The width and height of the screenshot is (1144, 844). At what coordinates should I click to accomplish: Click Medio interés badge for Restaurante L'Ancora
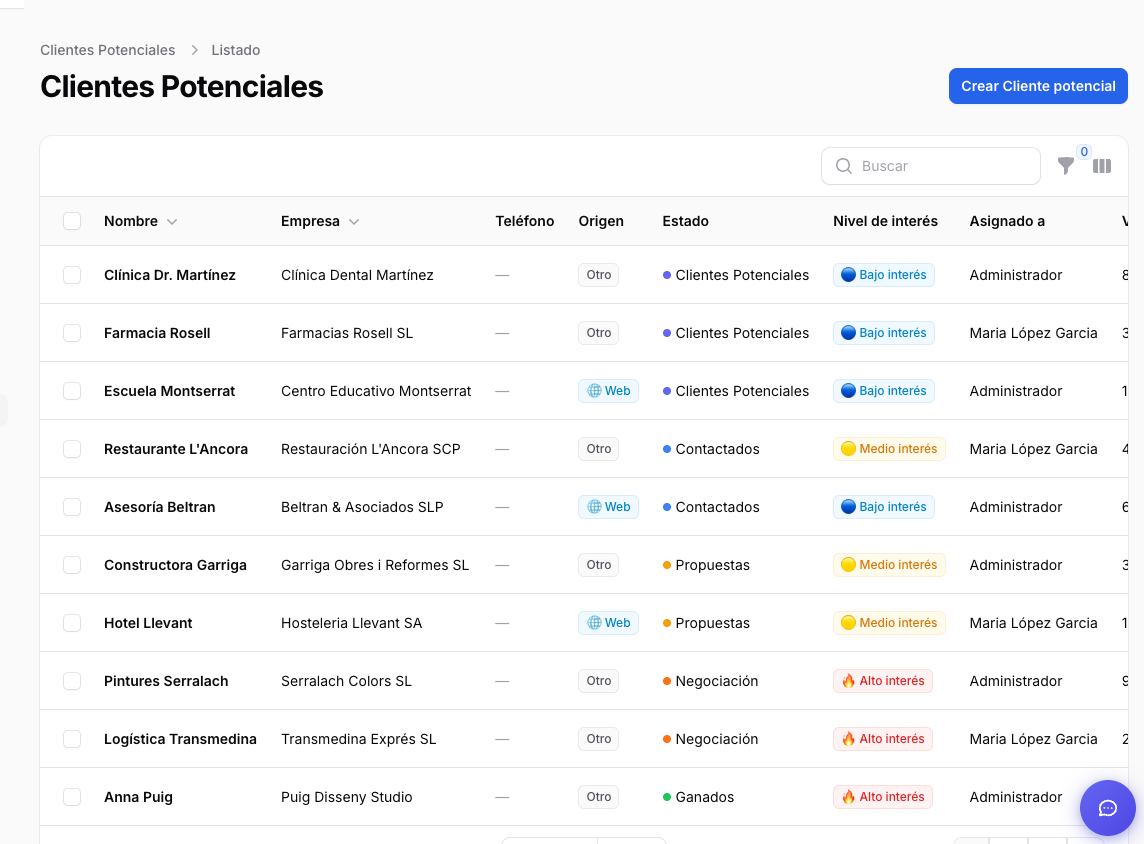(x=889, y=449)
